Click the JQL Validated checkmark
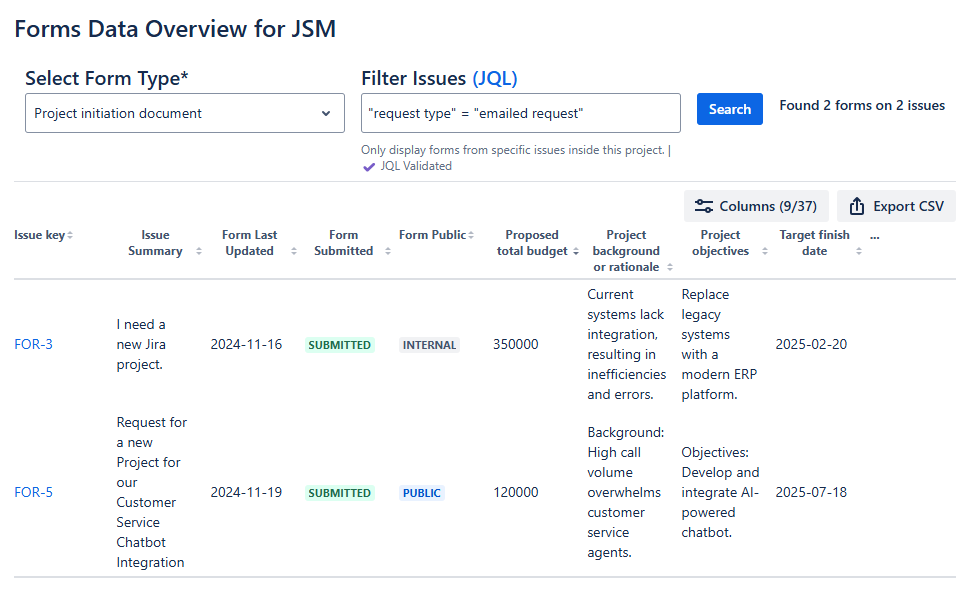971x596 pixels. click(x=369, y=166)
